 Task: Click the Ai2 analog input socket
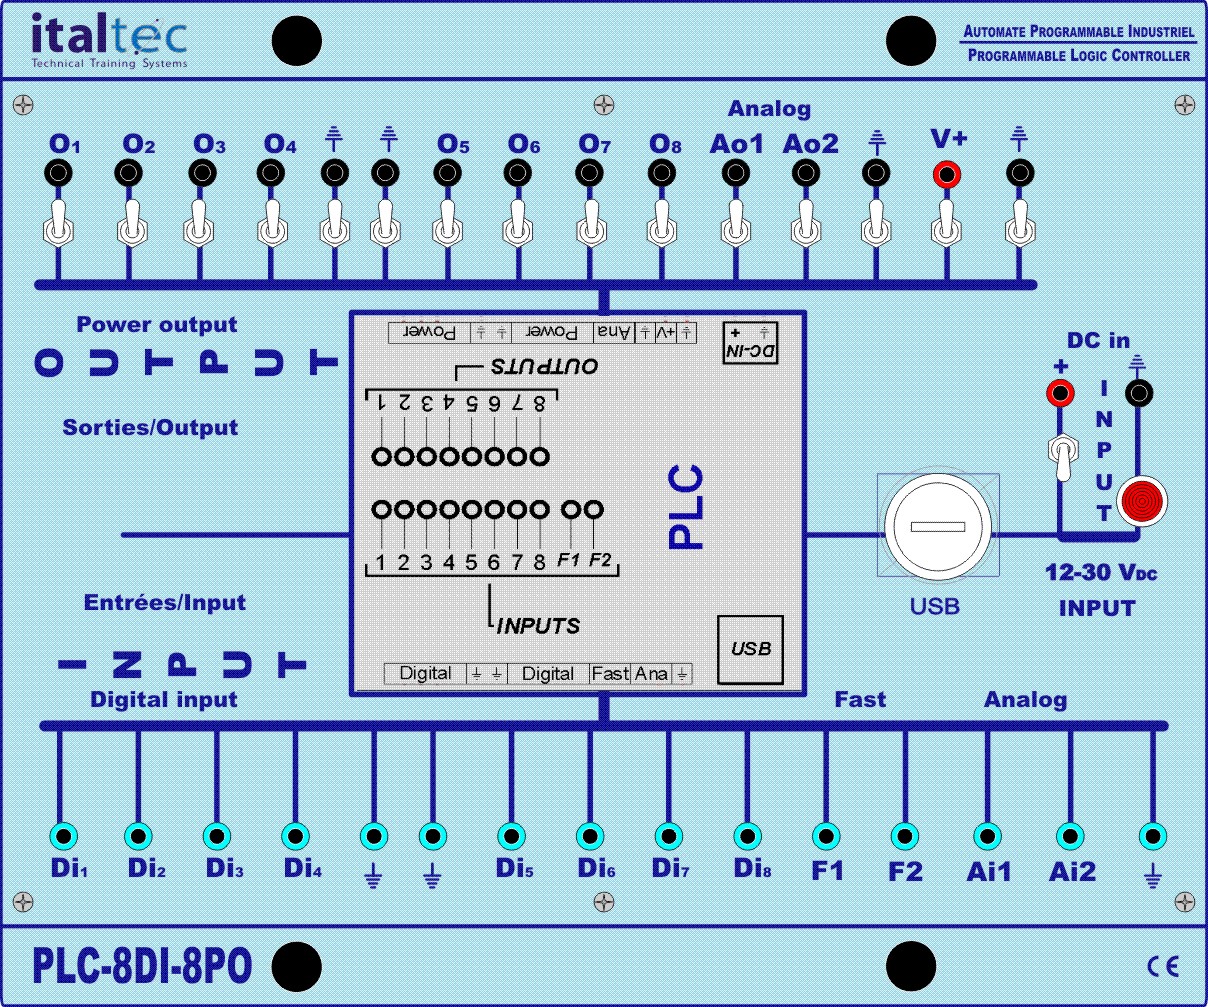[1070, 836]
